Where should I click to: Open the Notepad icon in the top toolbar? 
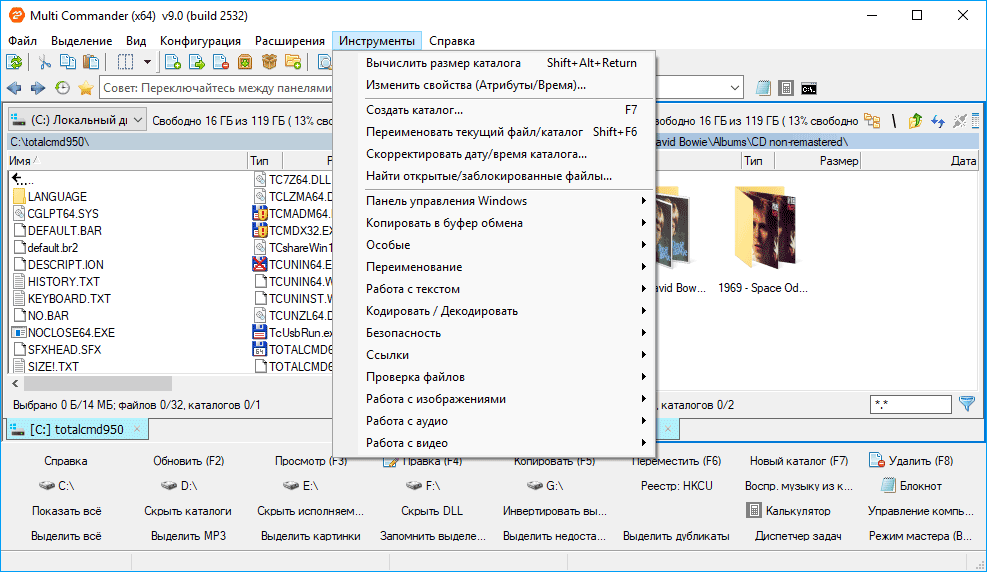tap(763, 88)
